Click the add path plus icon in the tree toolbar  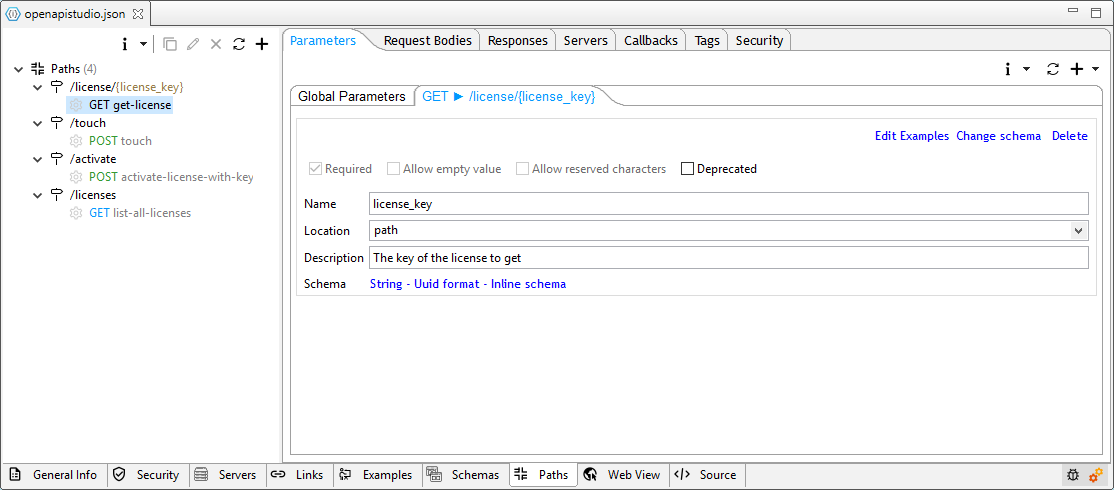click(x=262, y=44)
